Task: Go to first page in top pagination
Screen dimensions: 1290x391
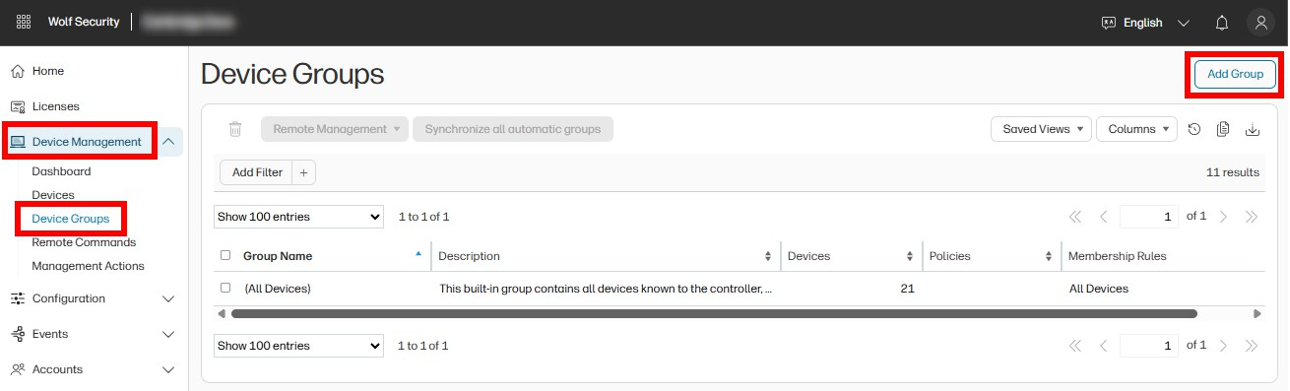Action: [1075, 217]
